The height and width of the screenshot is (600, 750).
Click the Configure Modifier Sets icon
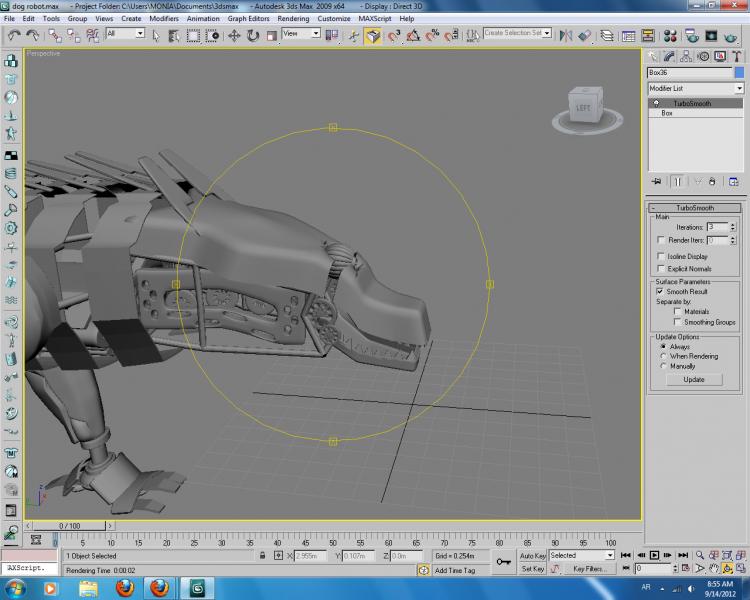pos(733,182)
